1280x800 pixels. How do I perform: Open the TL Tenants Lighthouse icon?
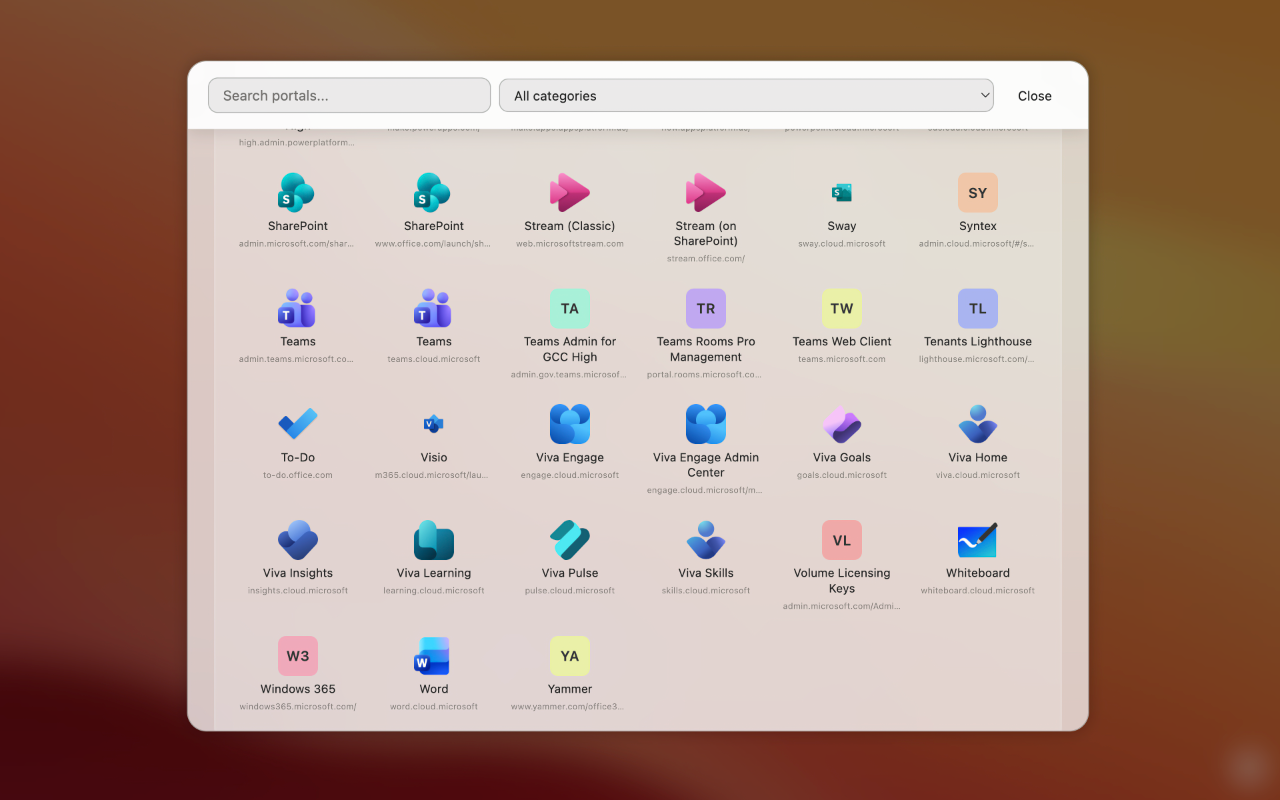pyautogui.click(x=978, y=309)
